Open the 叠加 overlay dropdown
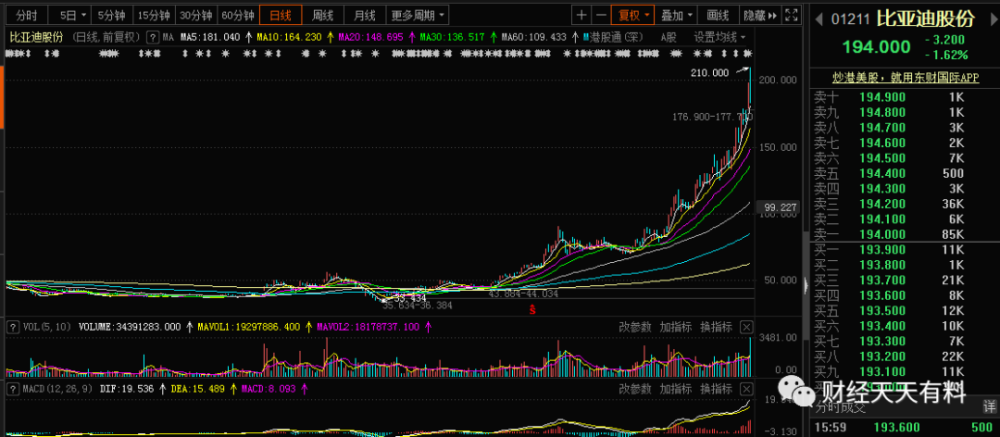 coord(676,15)
